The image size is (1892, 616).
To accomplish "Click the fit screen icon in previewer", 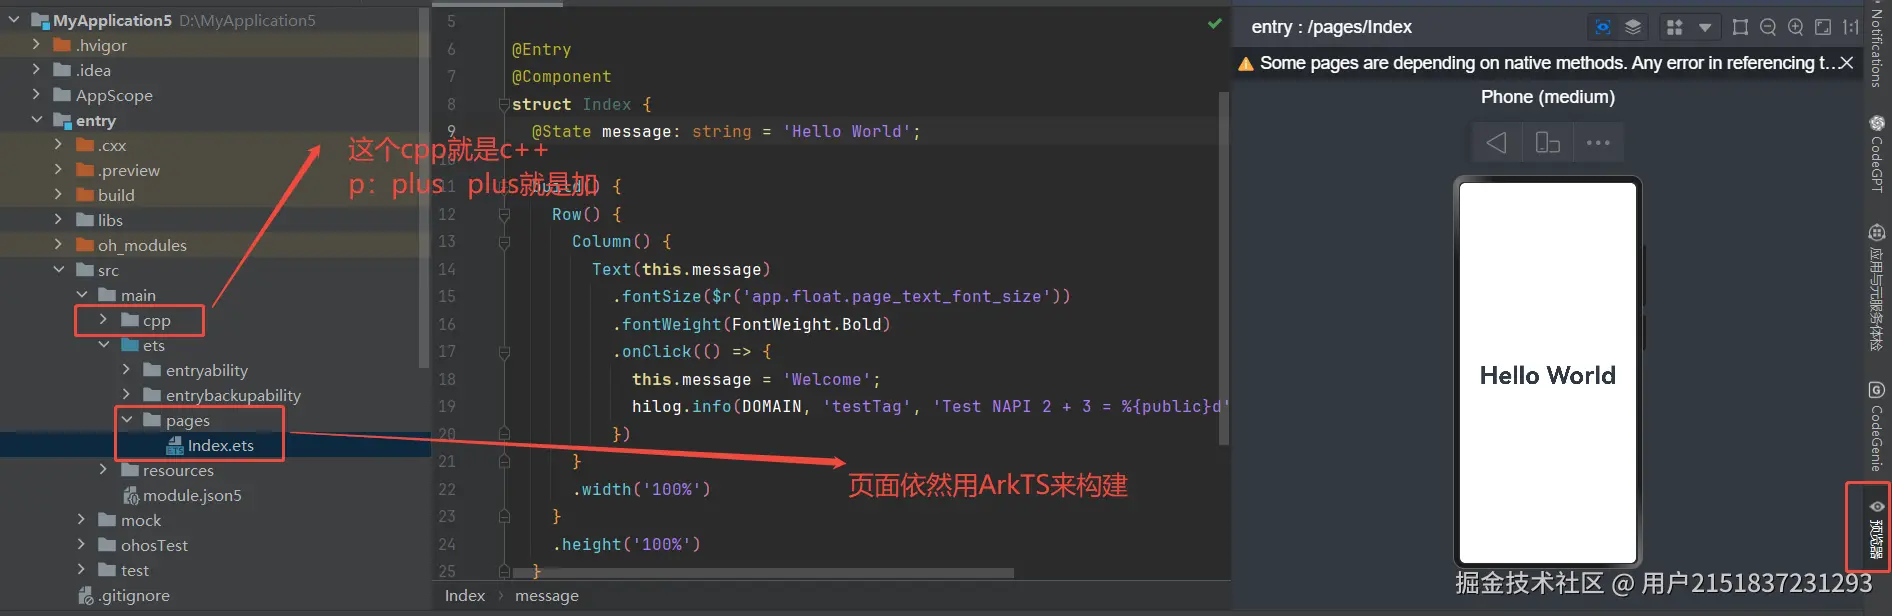I will pos(1823,27).
